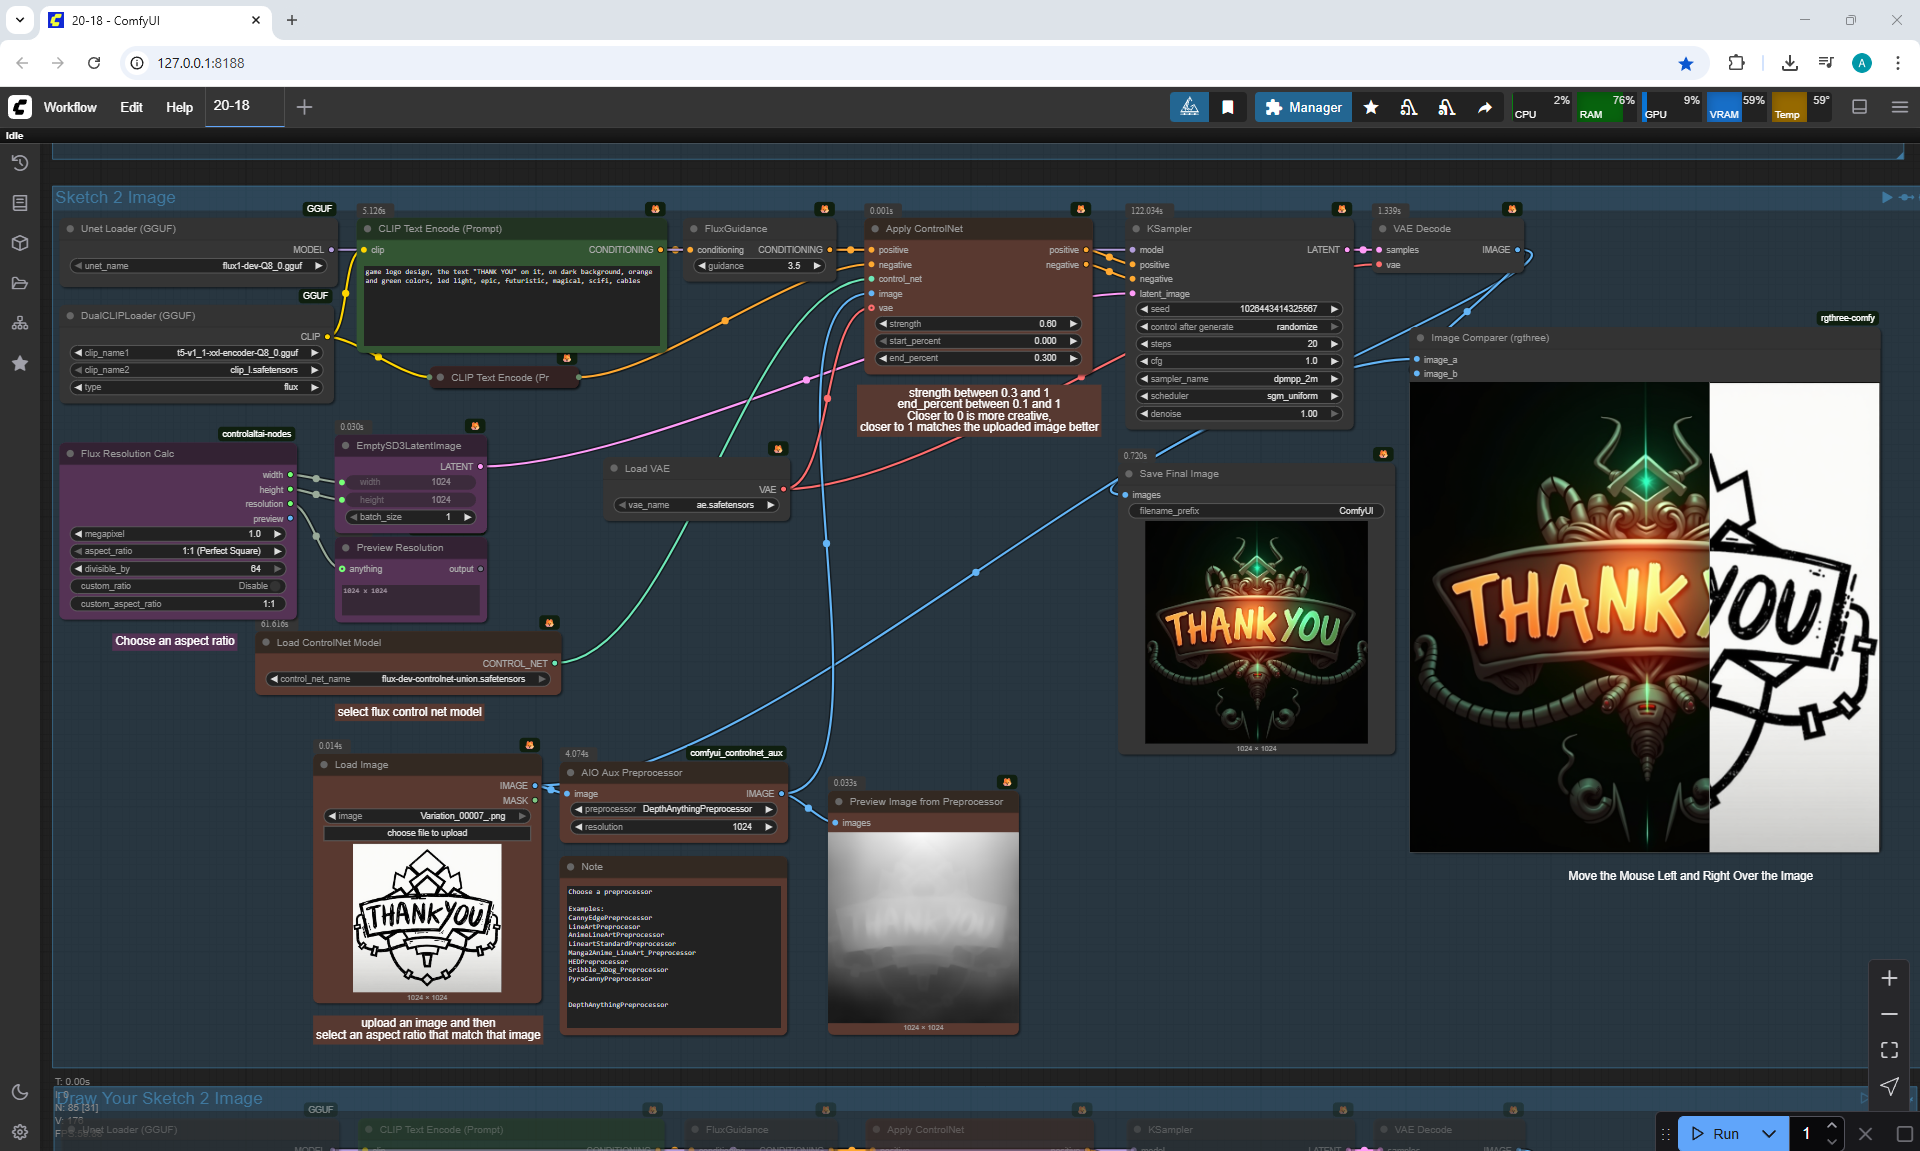Toggle the bottom panel icon in top bar
Image resolution: width=1920 pixels, height=1151 pixels.
pos(1860,107)
